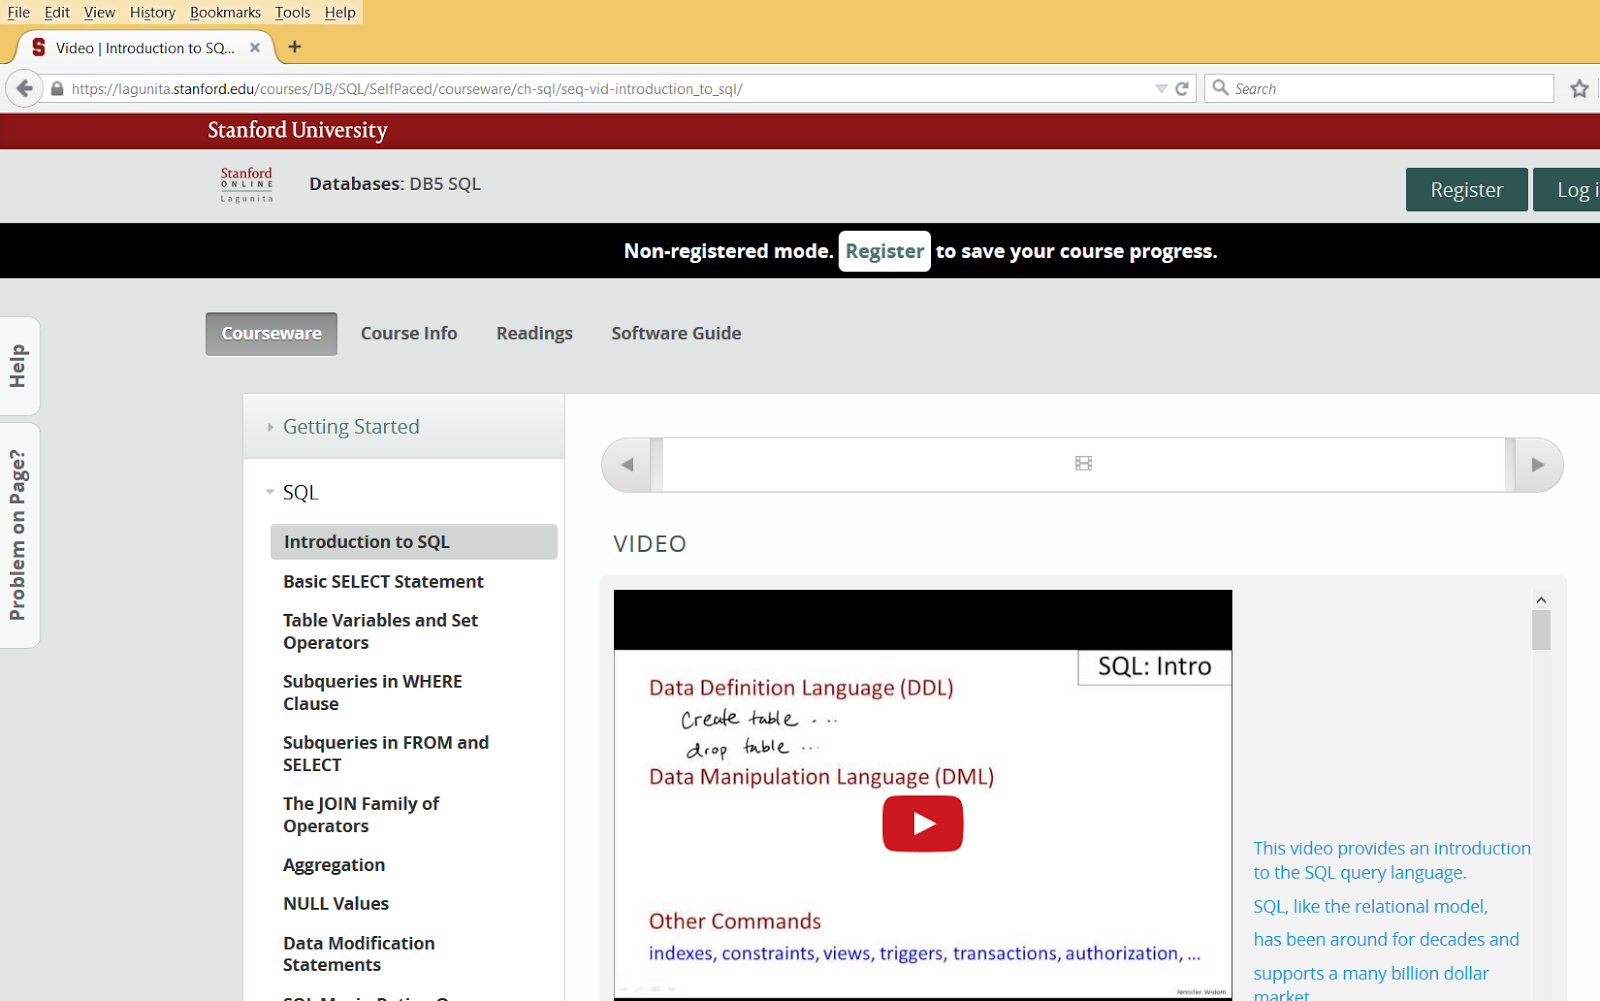Switch to the Courseware tab
Image resolution: width=1600 pixels, height=1001 pixels.
point(271,333)
